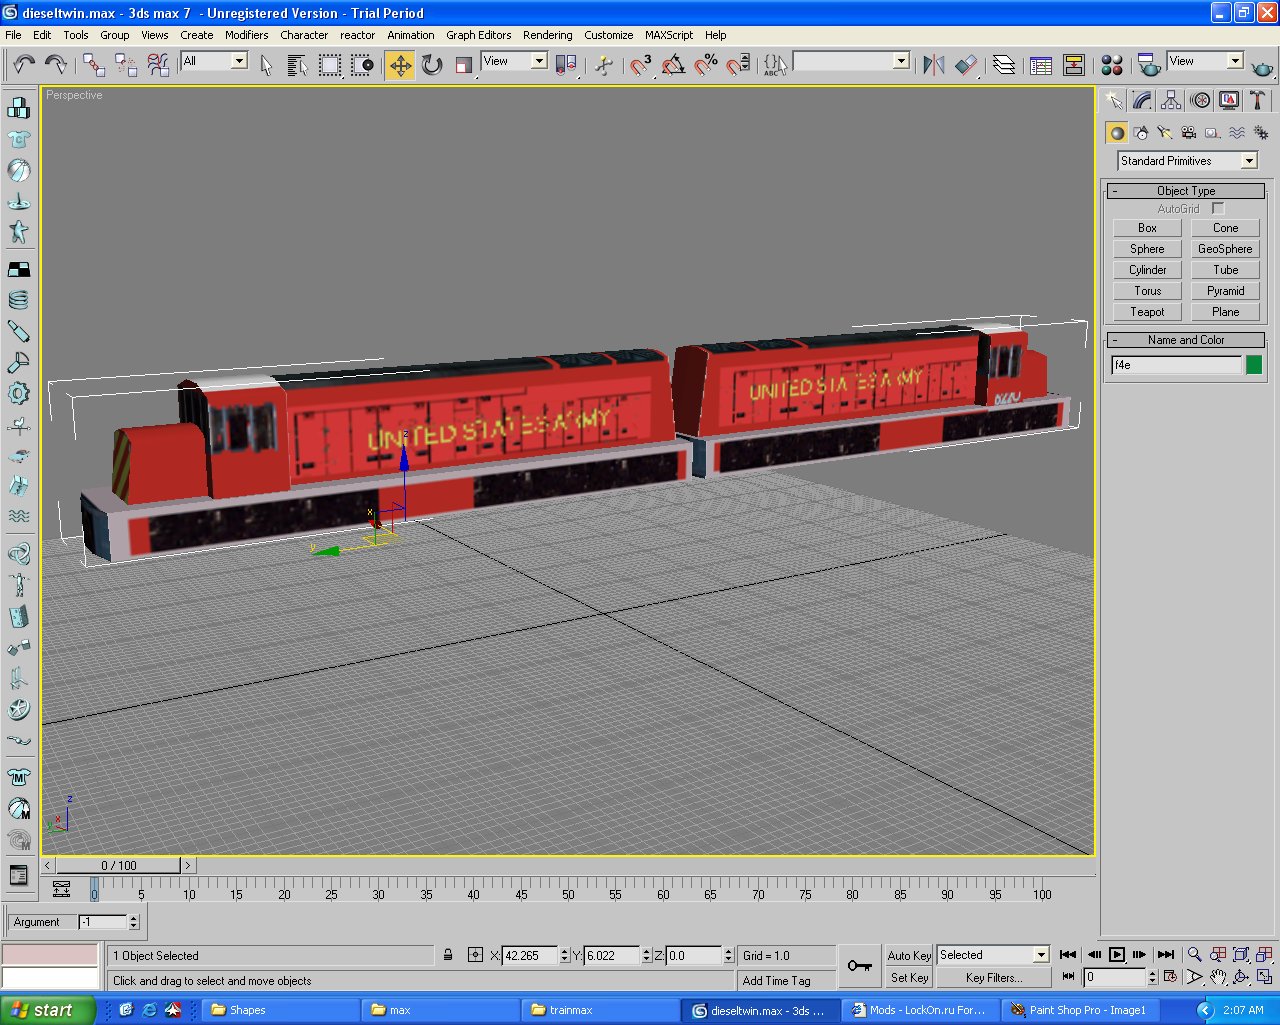Screen dimensions: 1280x1025
Task: Click the Set Key button
Action: [x=909, y=978]
